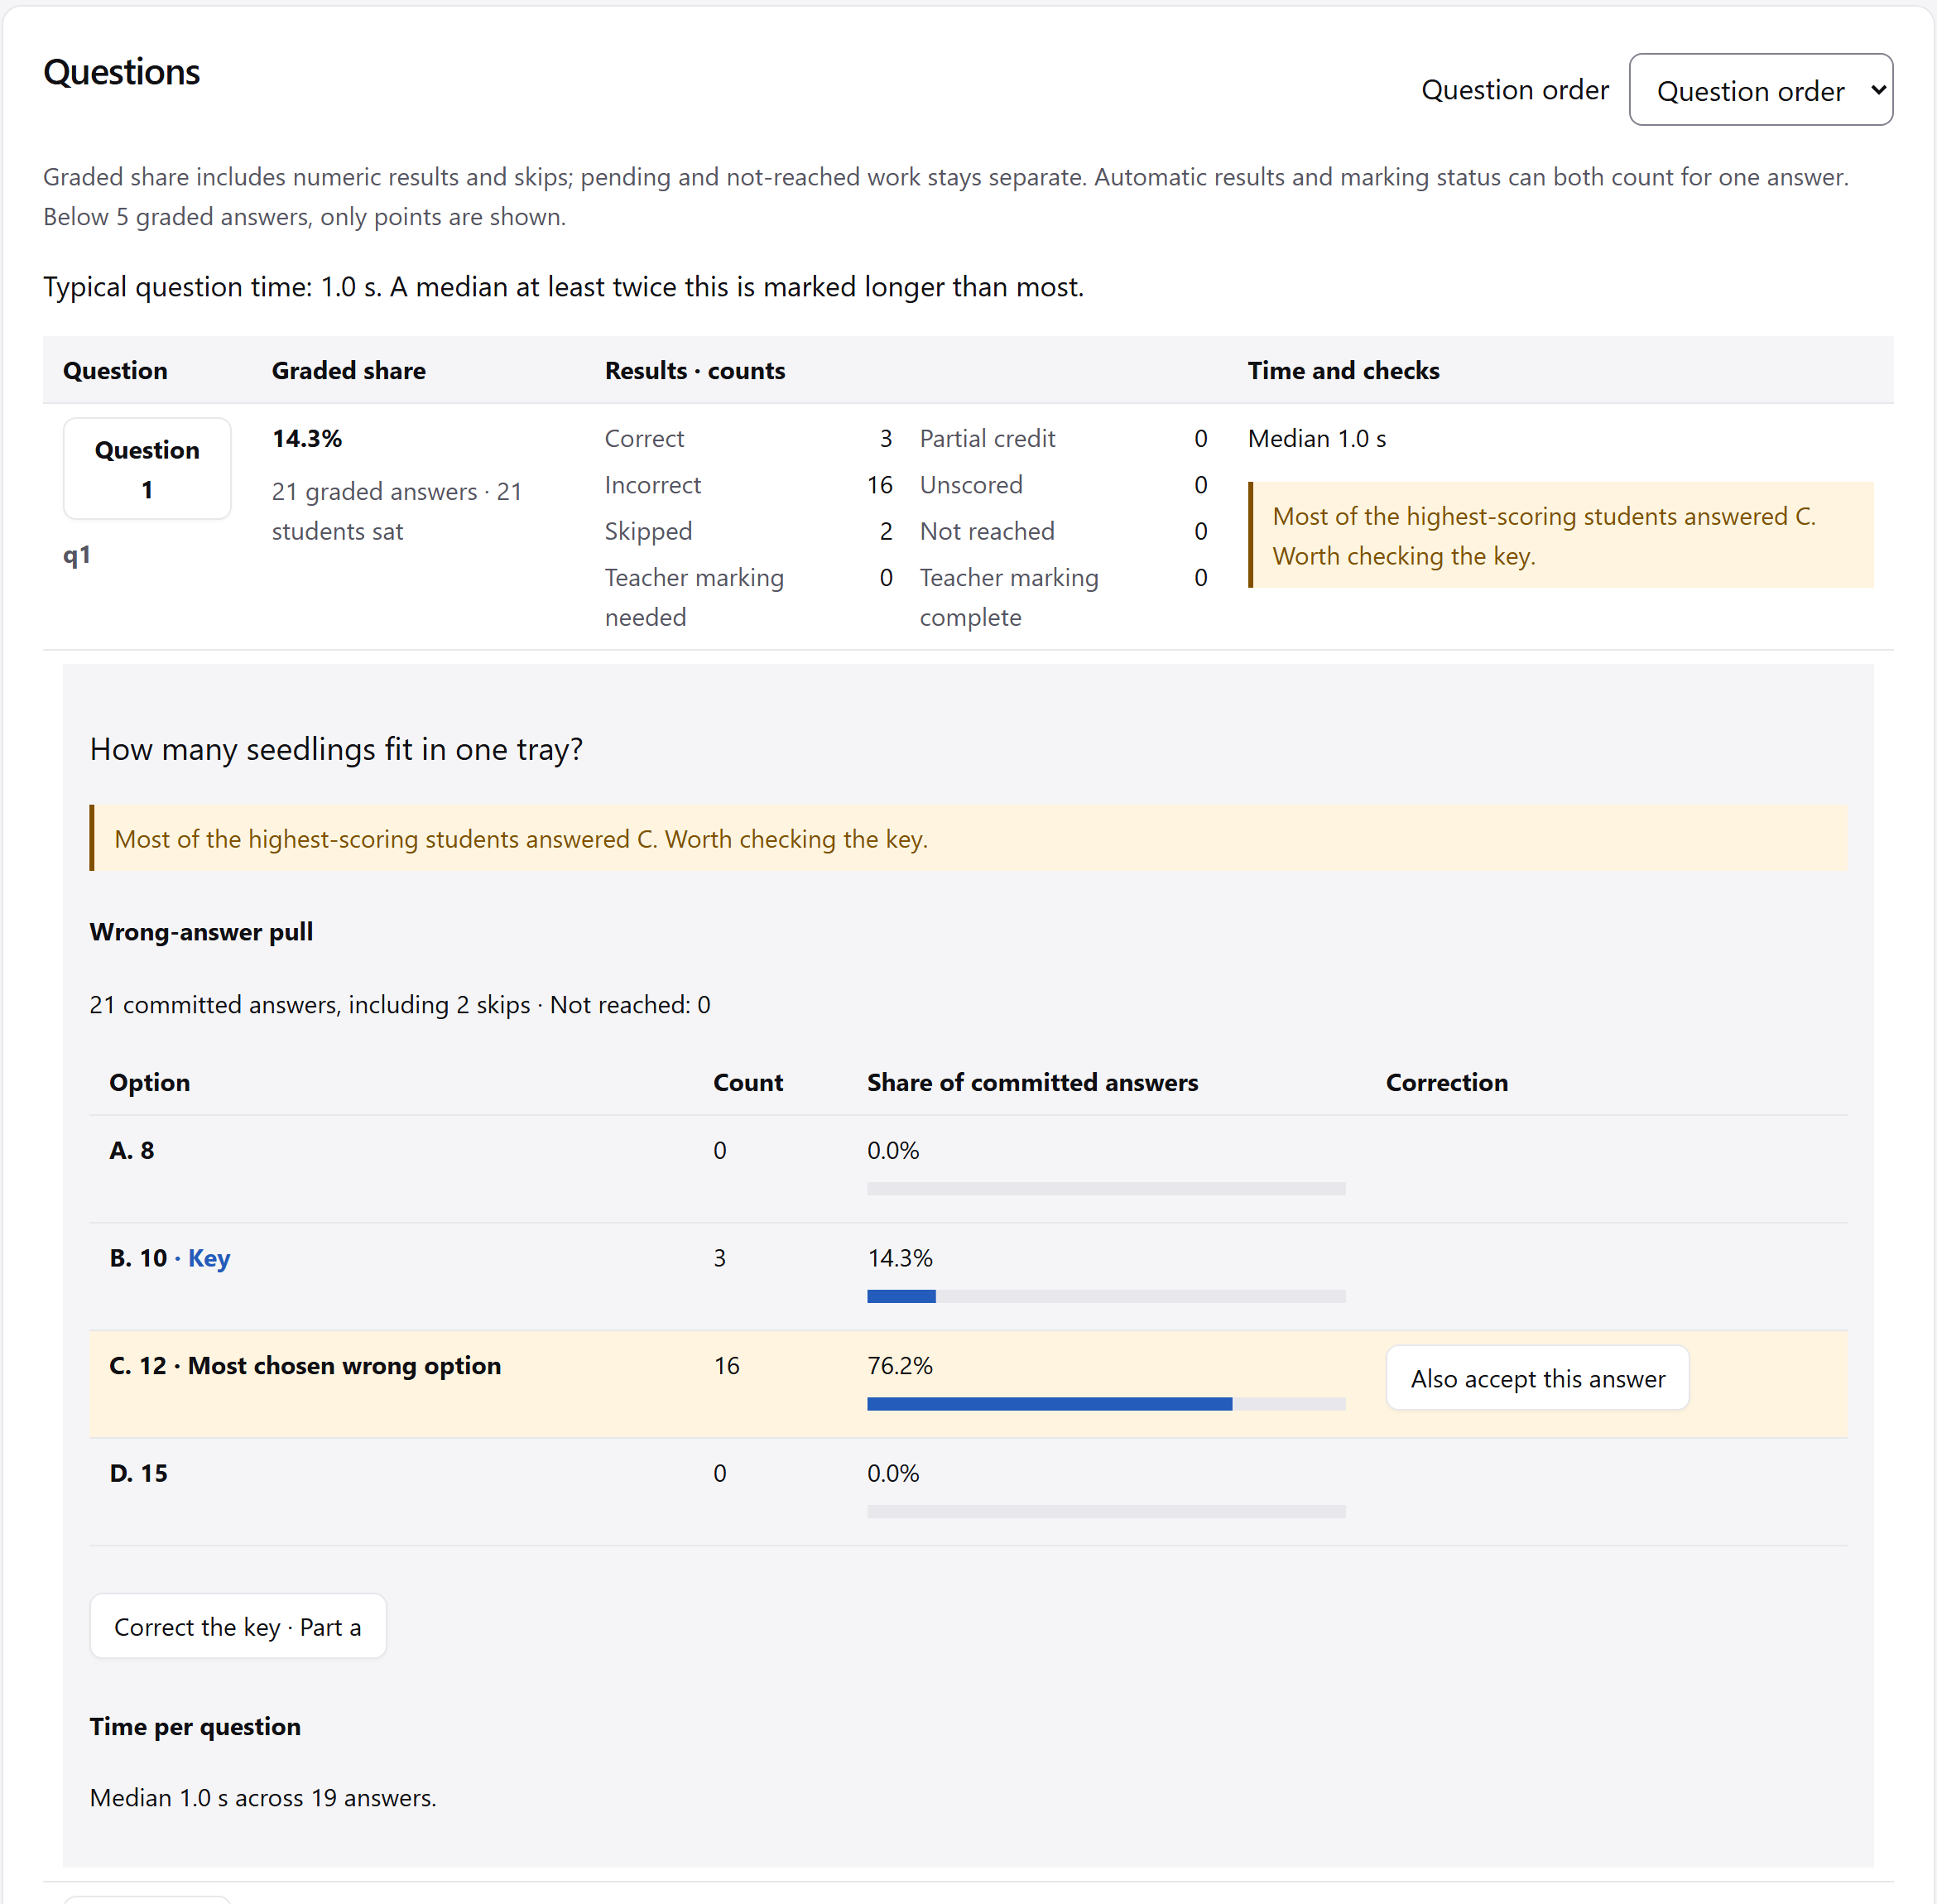Click '21 committed answers, including 2 skips' line
This screenshot has height=1904, width=1937.
[400, 1005]
